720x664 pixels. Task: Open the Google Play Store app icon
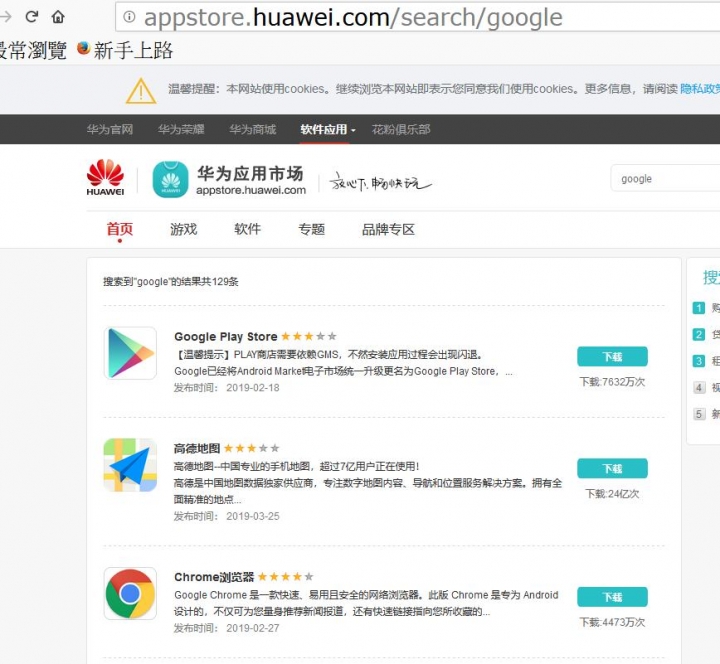pyautogui.click(x=130, y=353)
